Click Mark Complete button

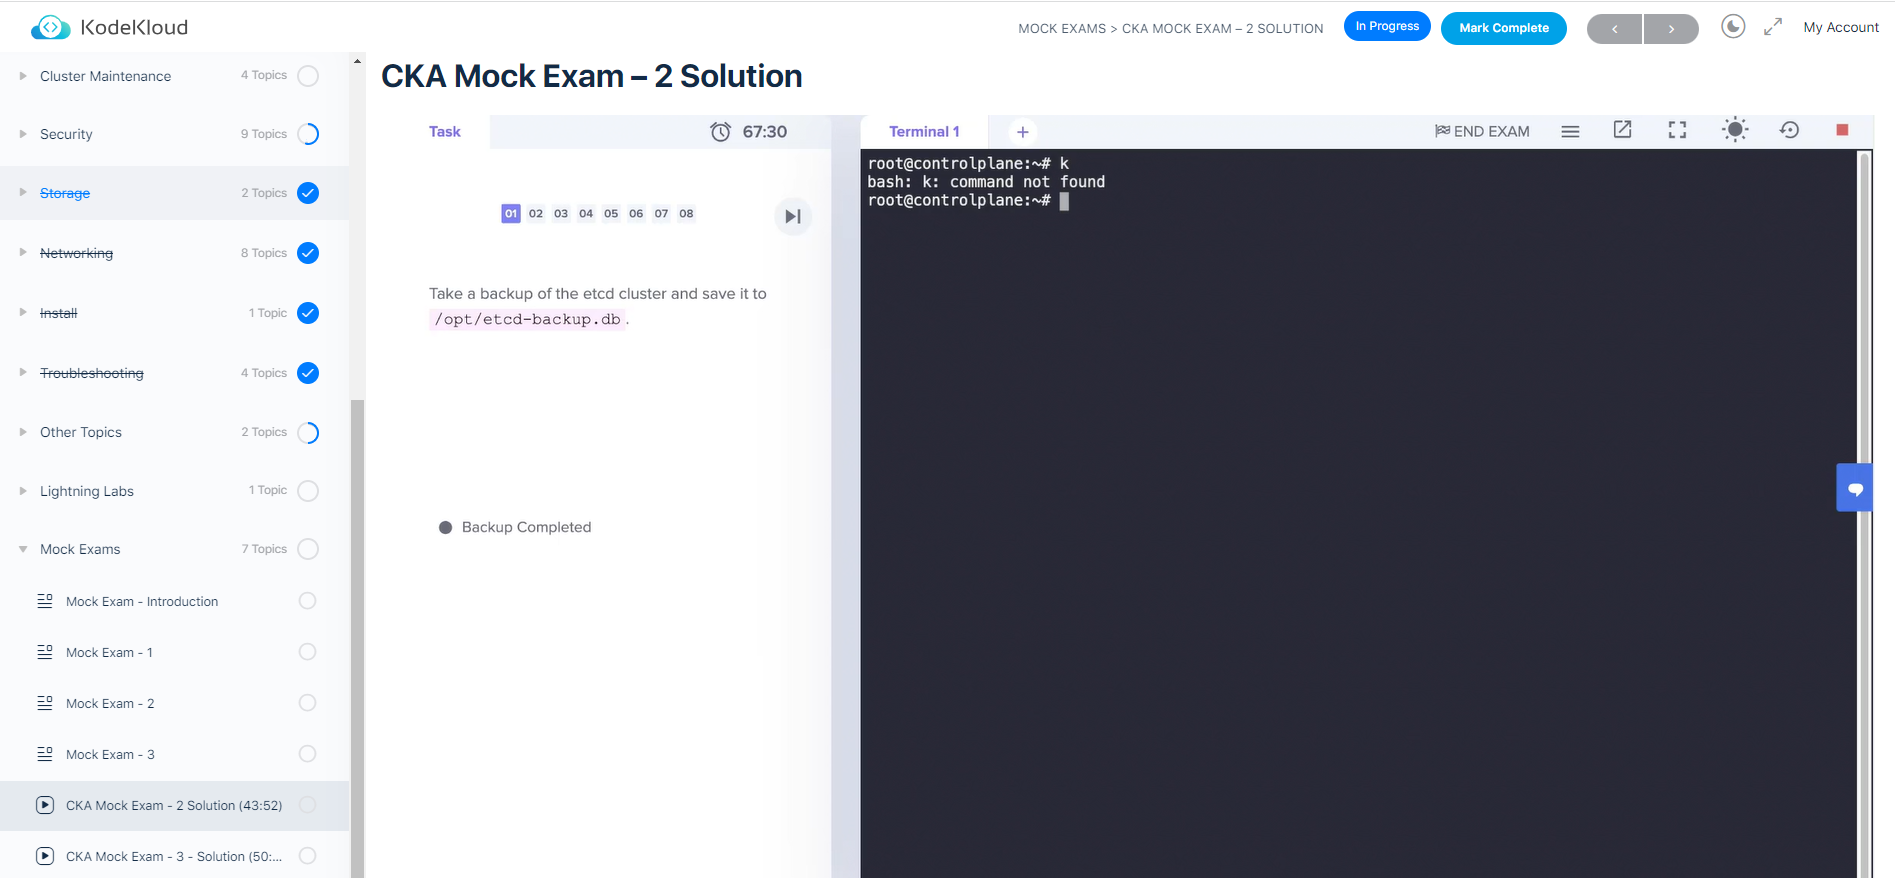click(1504, 28)
